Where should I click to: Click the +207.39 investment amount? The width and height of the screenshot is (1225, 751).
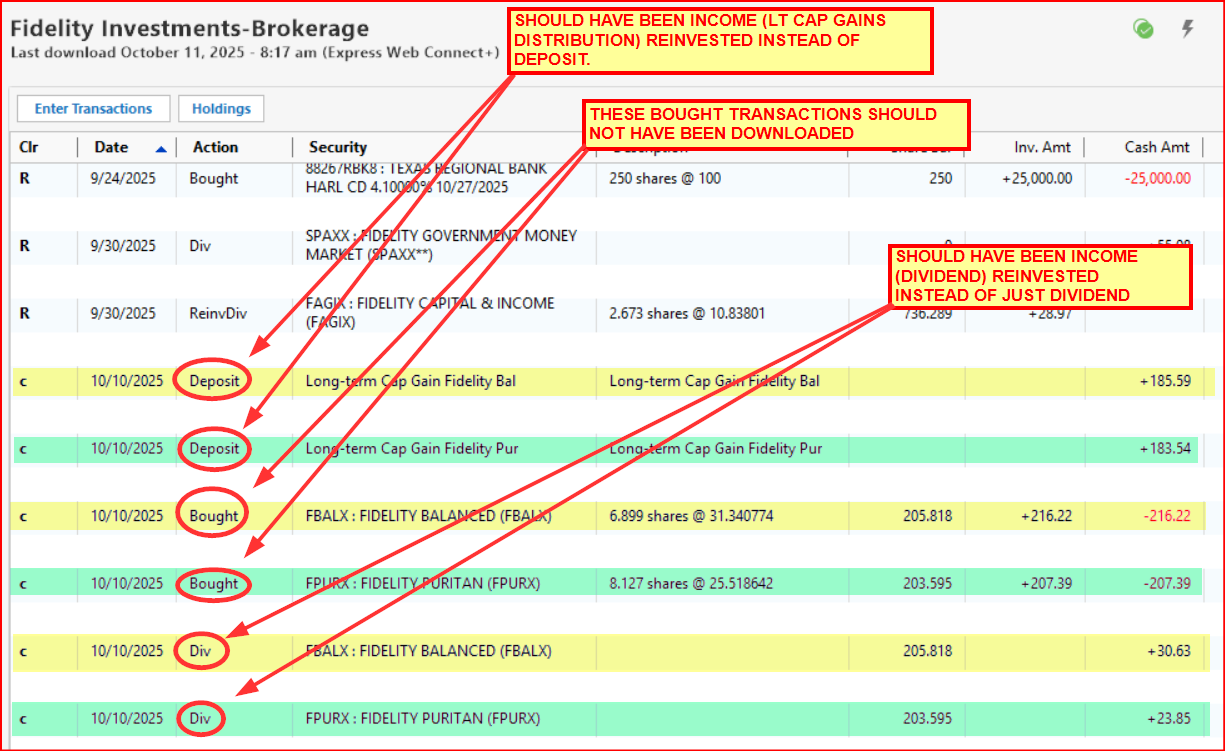pos(1046,583)
